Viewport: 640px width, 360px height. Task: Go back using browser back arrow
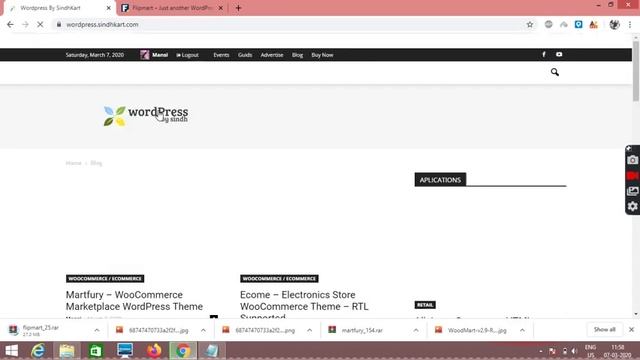click(x=10, y=24)
